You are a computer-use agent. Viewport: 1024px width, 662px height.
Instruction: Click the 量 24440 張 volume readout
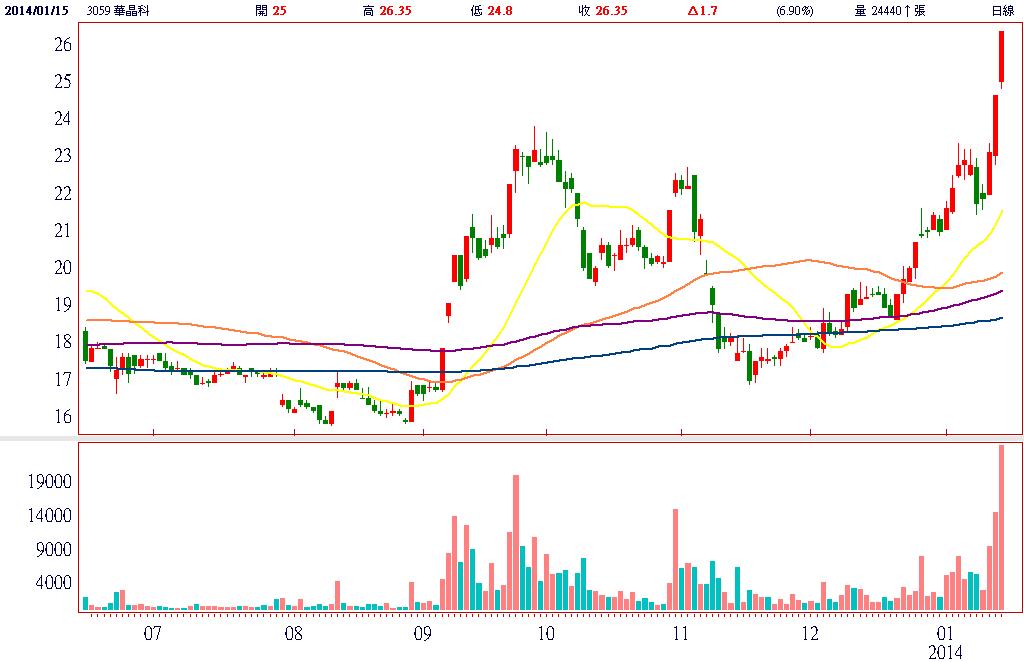[x=890, y=10]
